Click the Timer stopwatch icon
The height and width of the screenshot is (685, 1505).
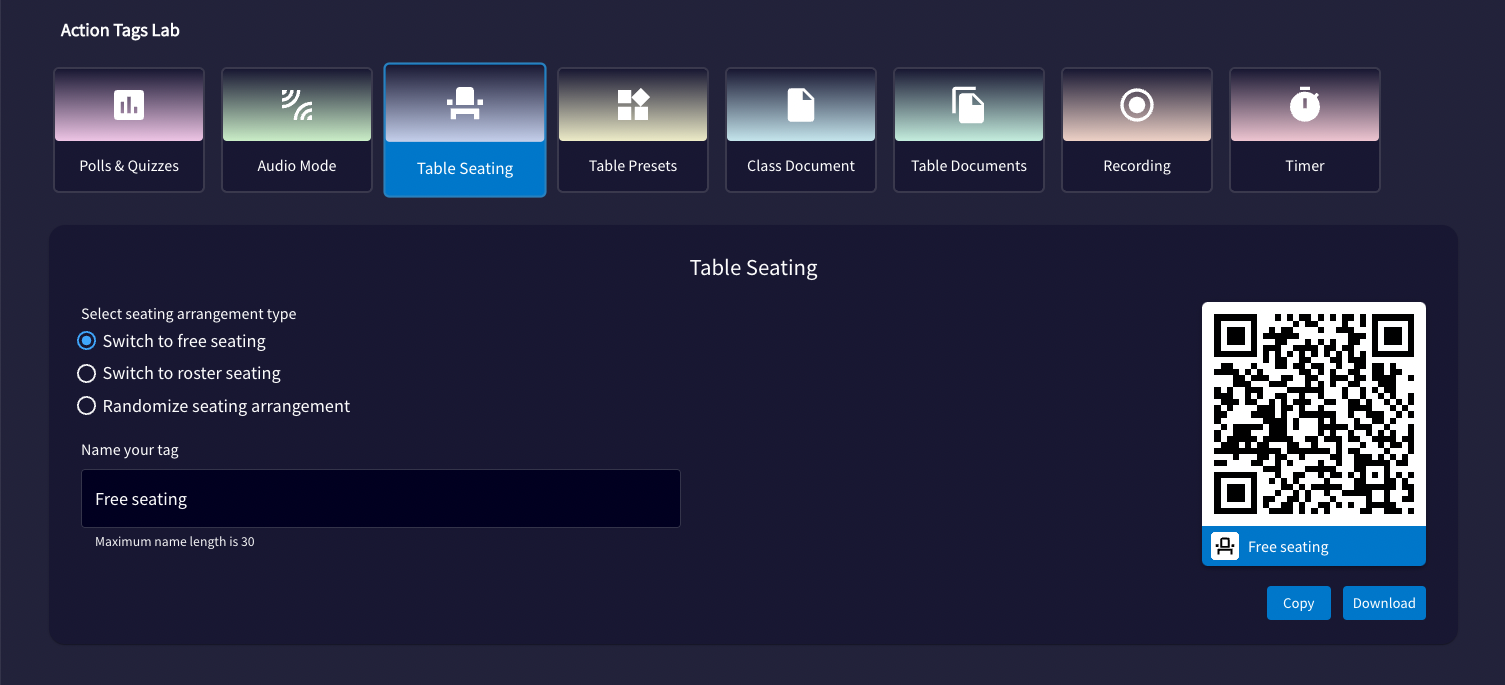click(x=1305, y=104)
